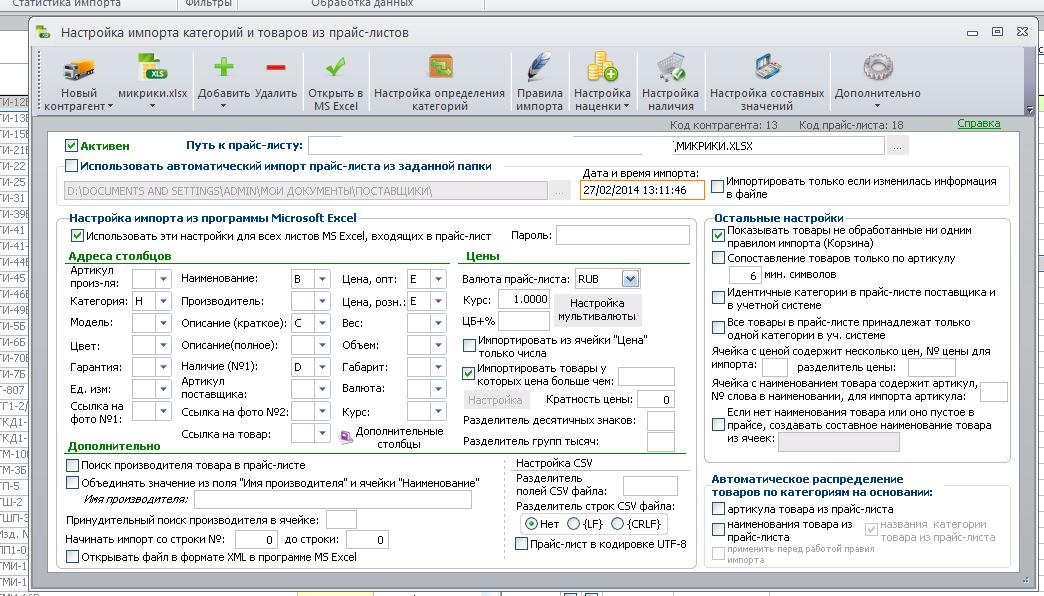This screenshot has width=1044, height=596.
Task: Open Настройка наценки coins icon
Action: point(602,67)
